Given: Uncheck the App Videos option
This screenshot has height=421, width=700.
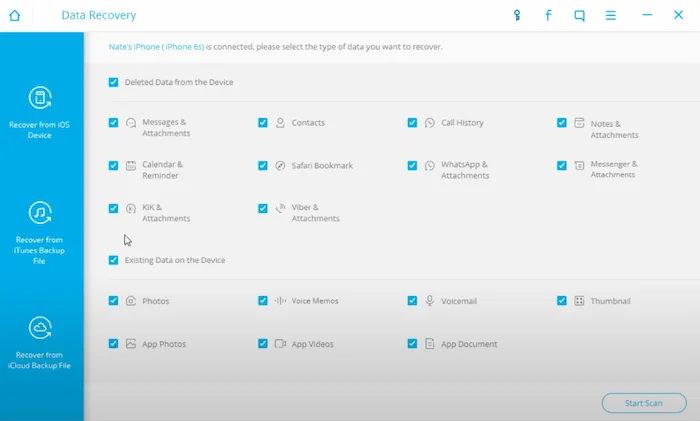Looking at the screenshot, I should click(x=263, y=343).
